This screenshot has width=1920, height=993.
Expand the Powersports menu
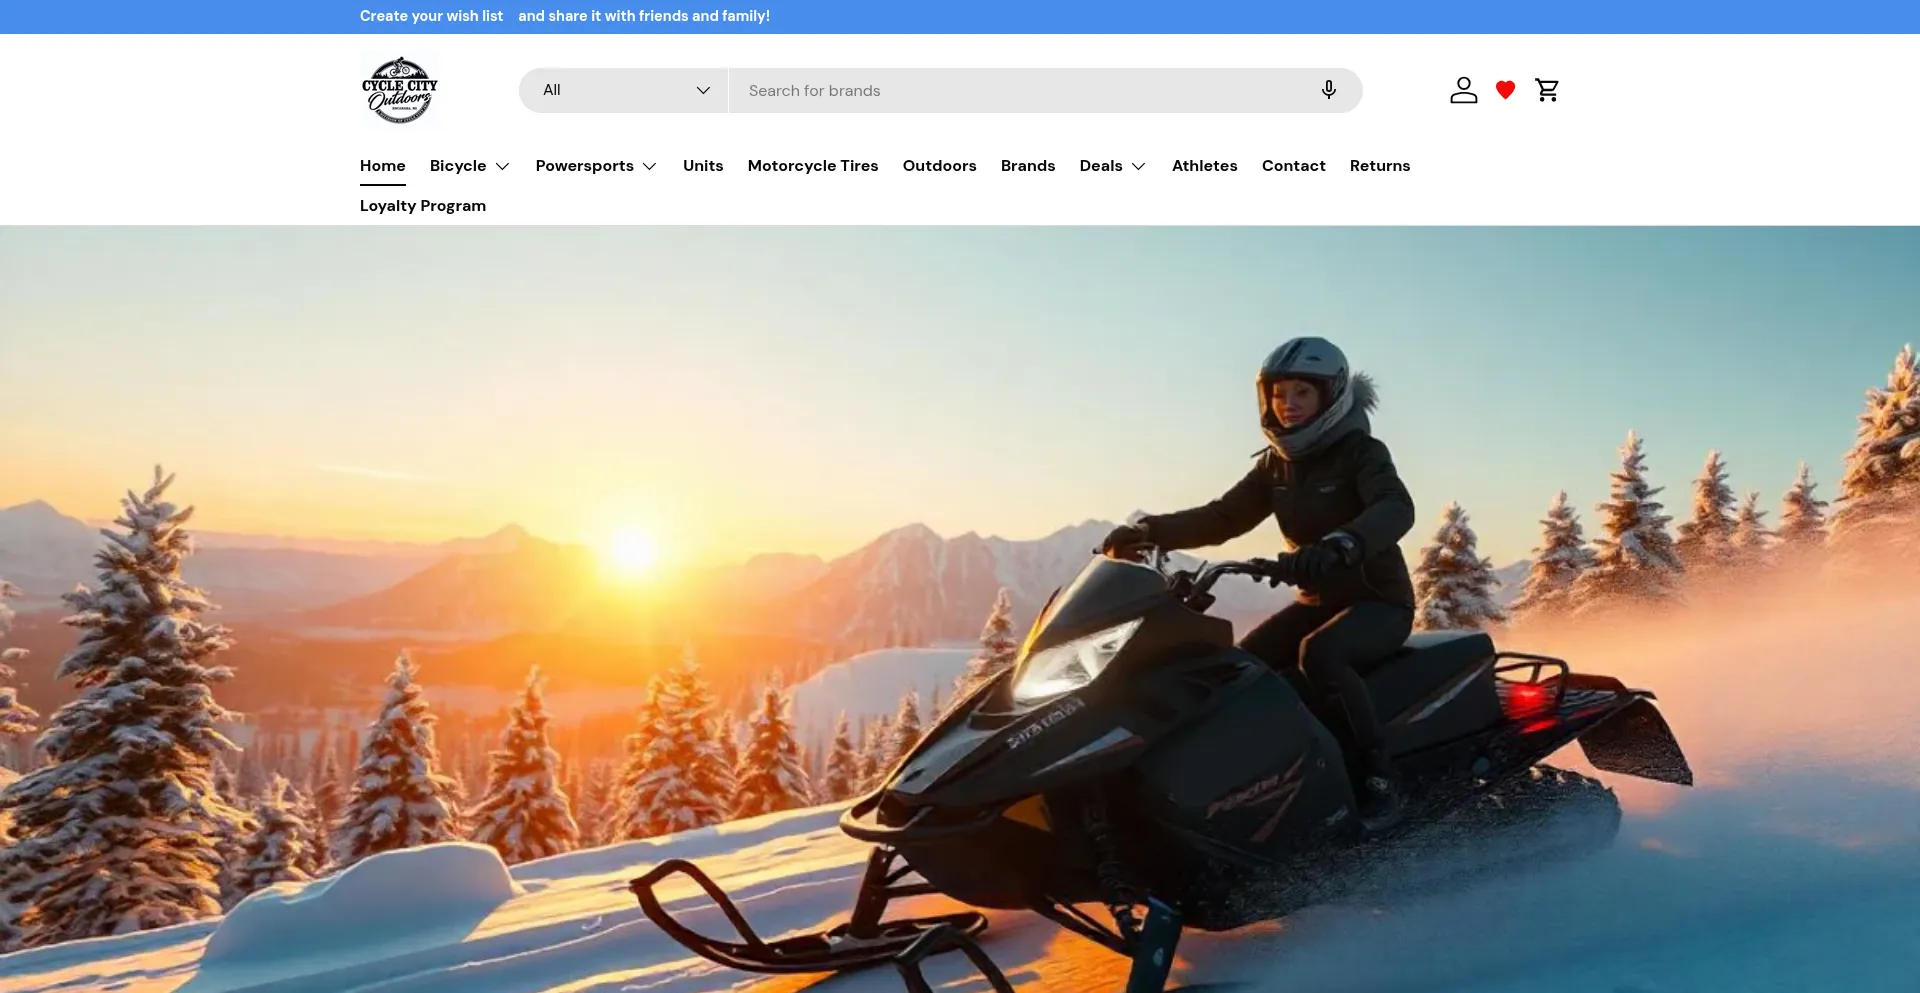595,166
